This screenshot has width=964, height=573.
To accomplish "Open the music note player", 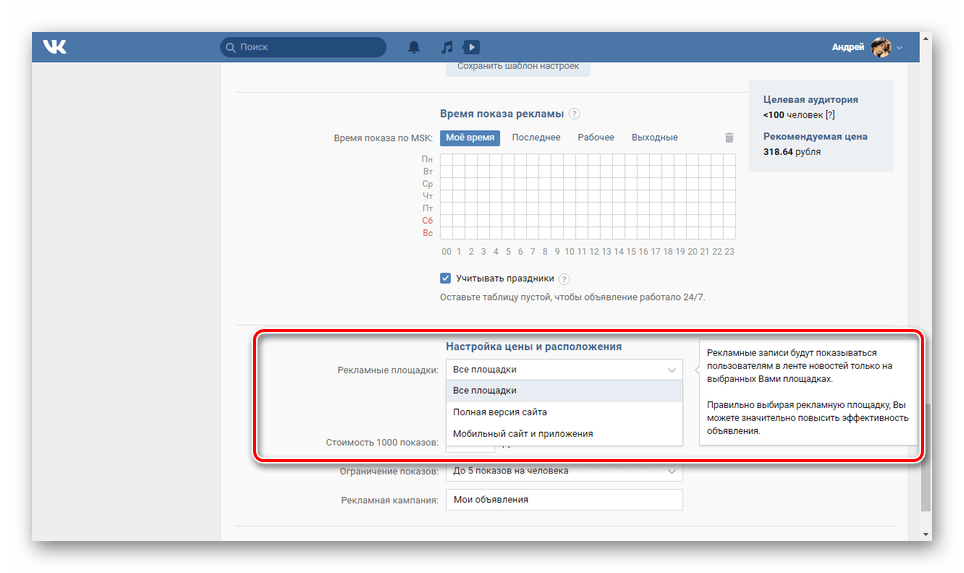I will [x=447, y=47].
